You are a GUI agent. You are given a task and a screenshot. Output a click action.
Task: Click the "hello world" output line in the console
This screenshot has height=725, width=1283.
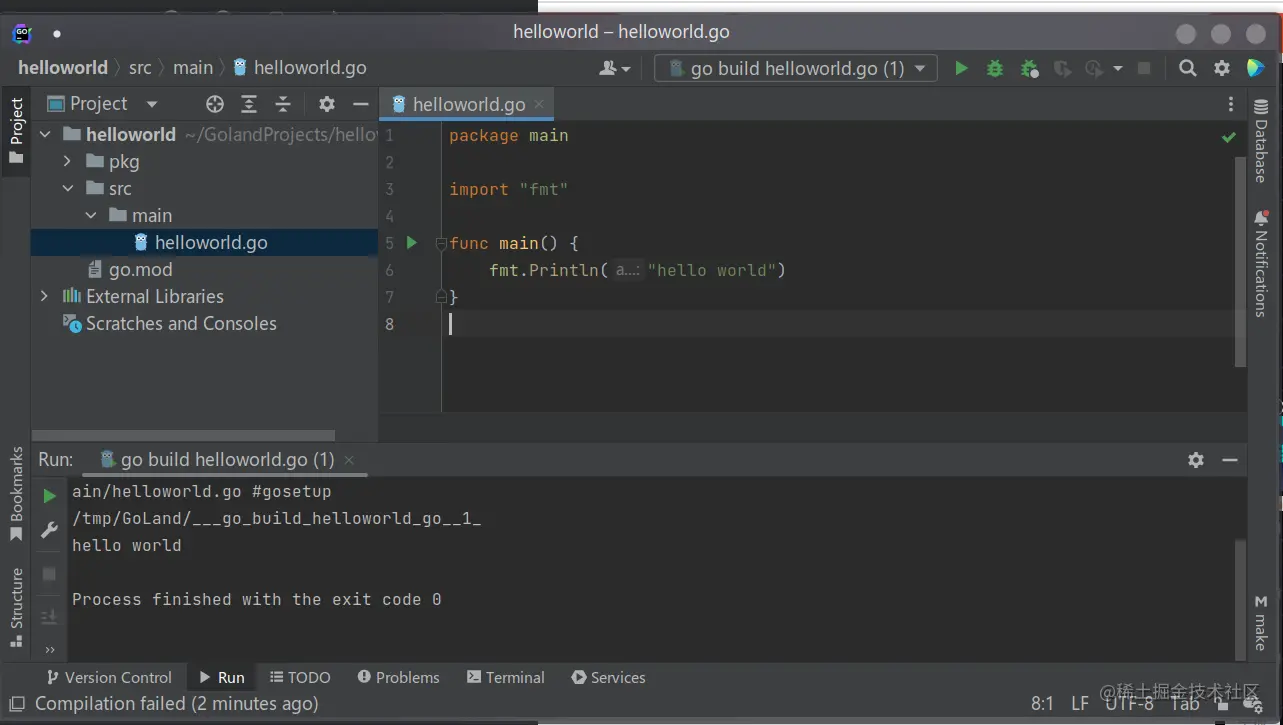pyautogui.click(x=127, y=546)
